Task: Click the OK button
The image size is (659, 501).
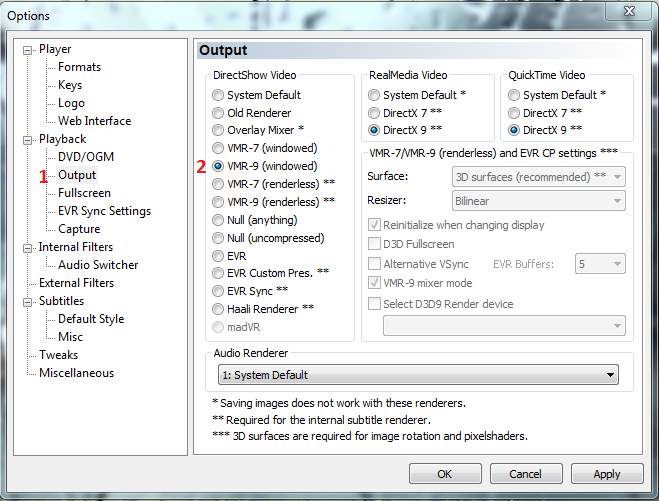Action: pyautogui.click(x=445, y=474)
